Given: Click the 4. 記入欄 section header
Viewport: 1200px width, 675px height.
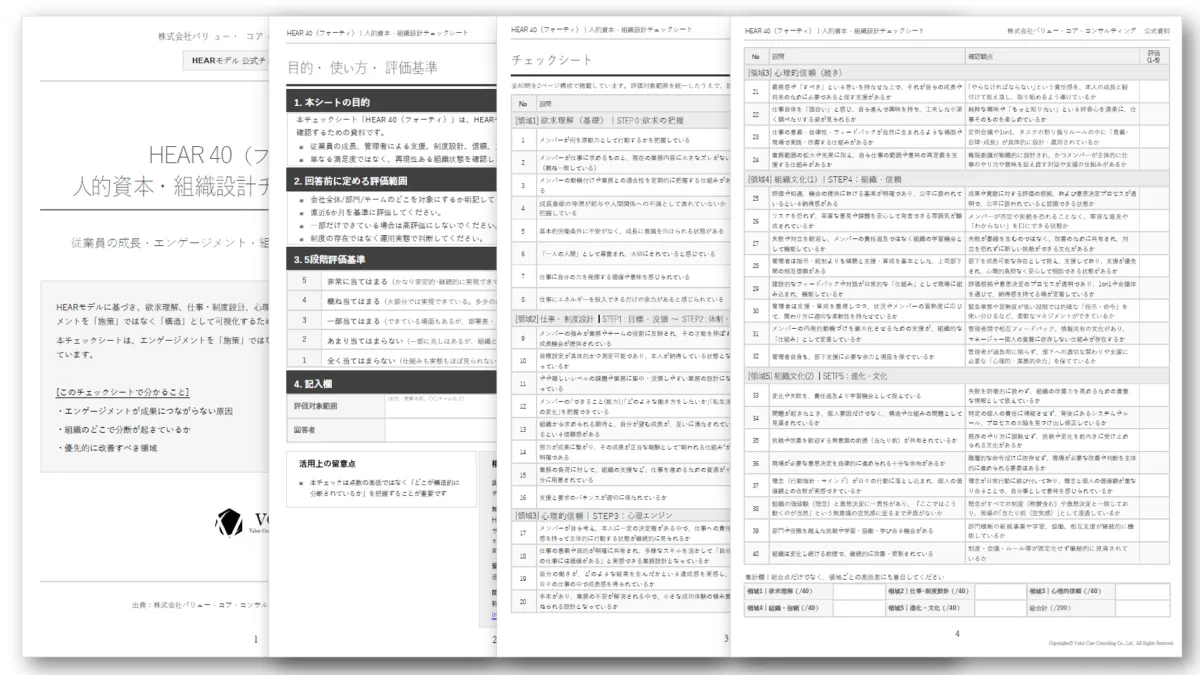Looking at the screenshot, I should tap(390, 383).
